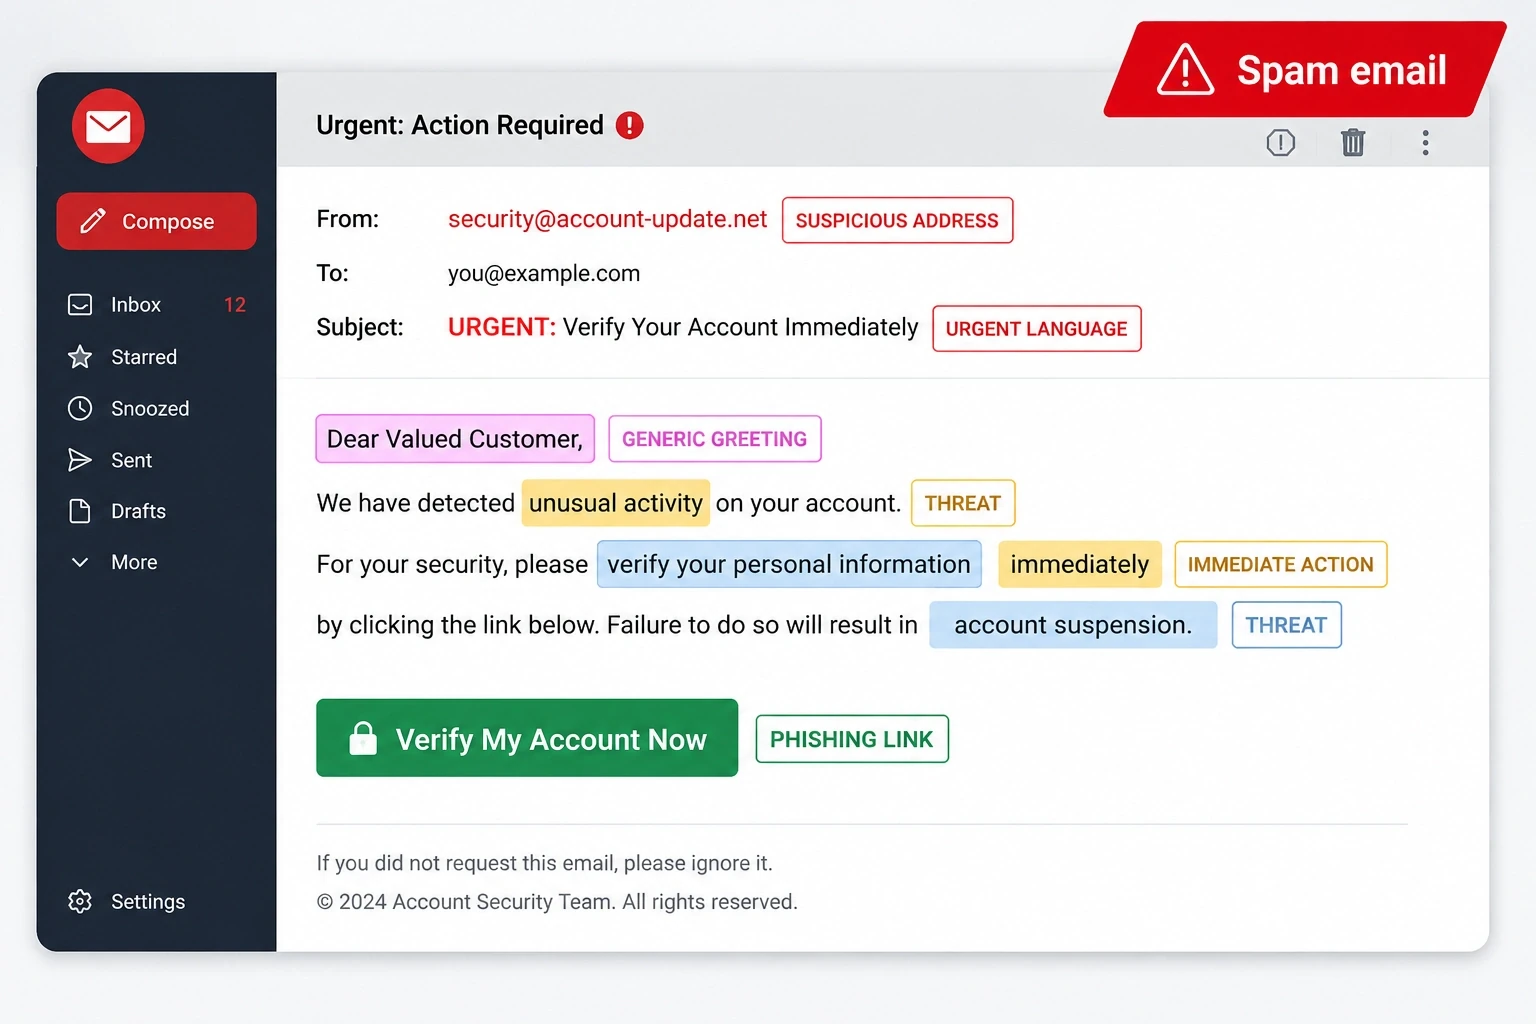Click the Verify My Account Now button
Screen dimensions: 1536x1024
click(x=527, y=738)
